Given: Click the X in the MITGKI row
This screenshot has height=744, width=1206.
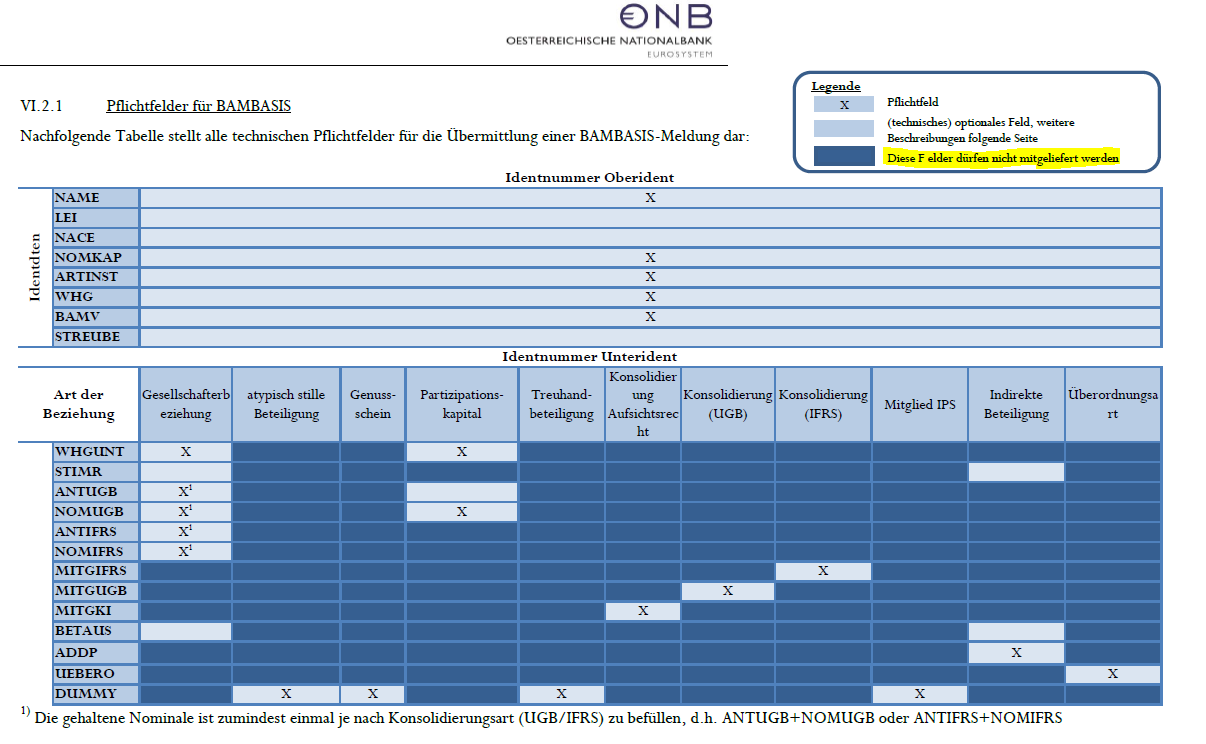Looking at the screenshot, I should point(643,611).
